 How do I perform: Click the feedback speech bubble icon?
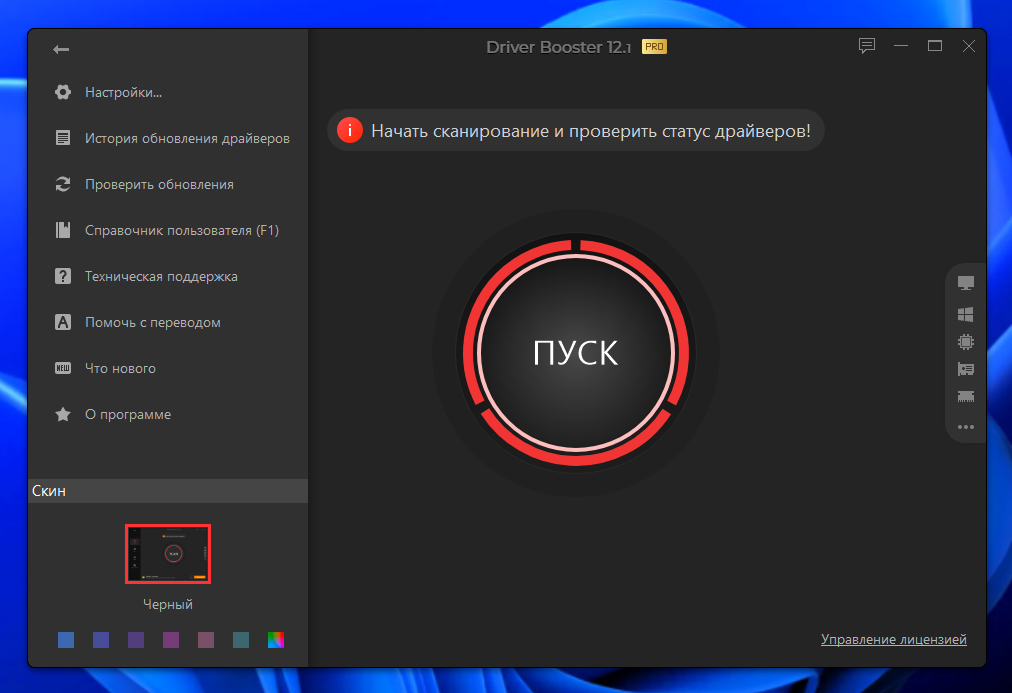(866, 45)
